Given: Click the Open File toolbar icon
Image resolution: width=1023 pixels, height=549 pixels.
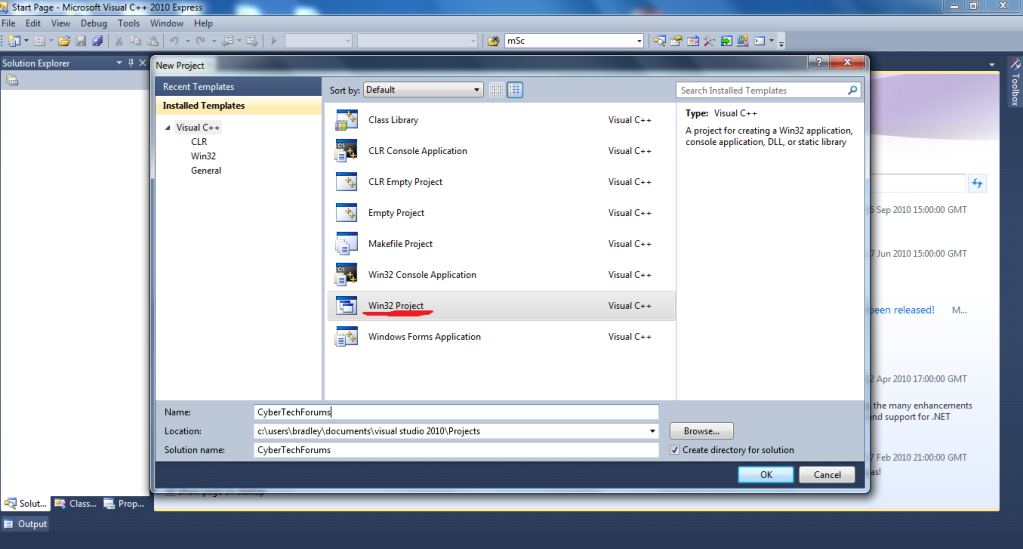Looking at the screenshot, I should [x=65, y=41].
